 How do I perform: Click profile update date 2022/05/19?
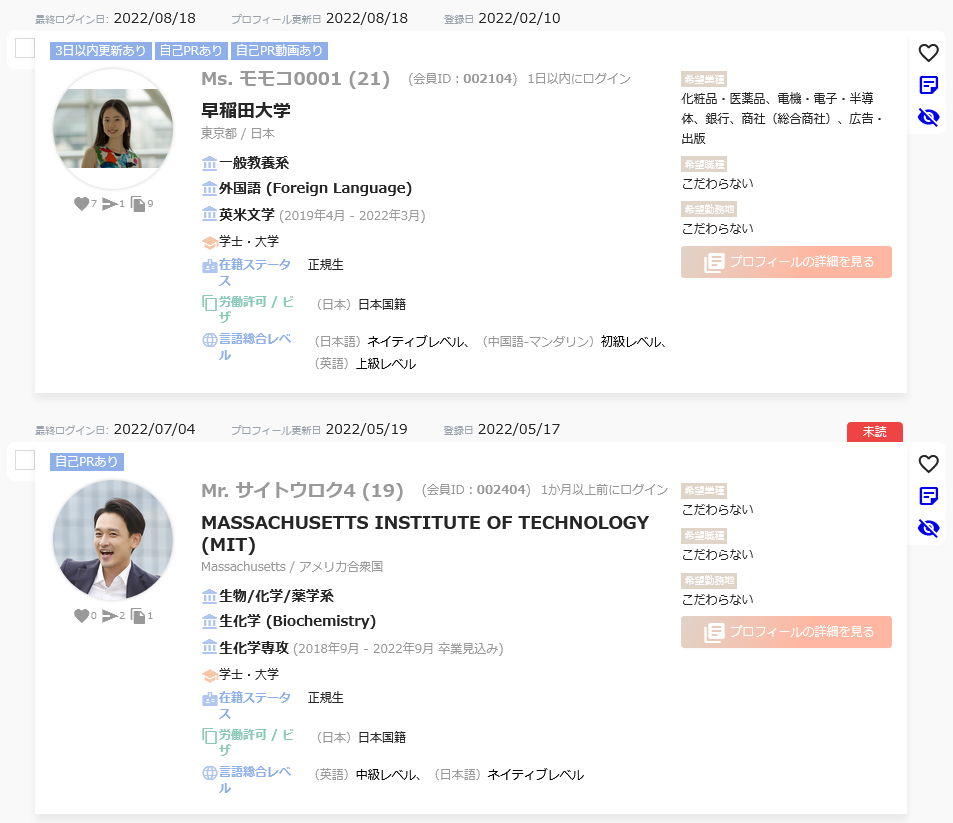pyautogui.click(x=366, y=429)
